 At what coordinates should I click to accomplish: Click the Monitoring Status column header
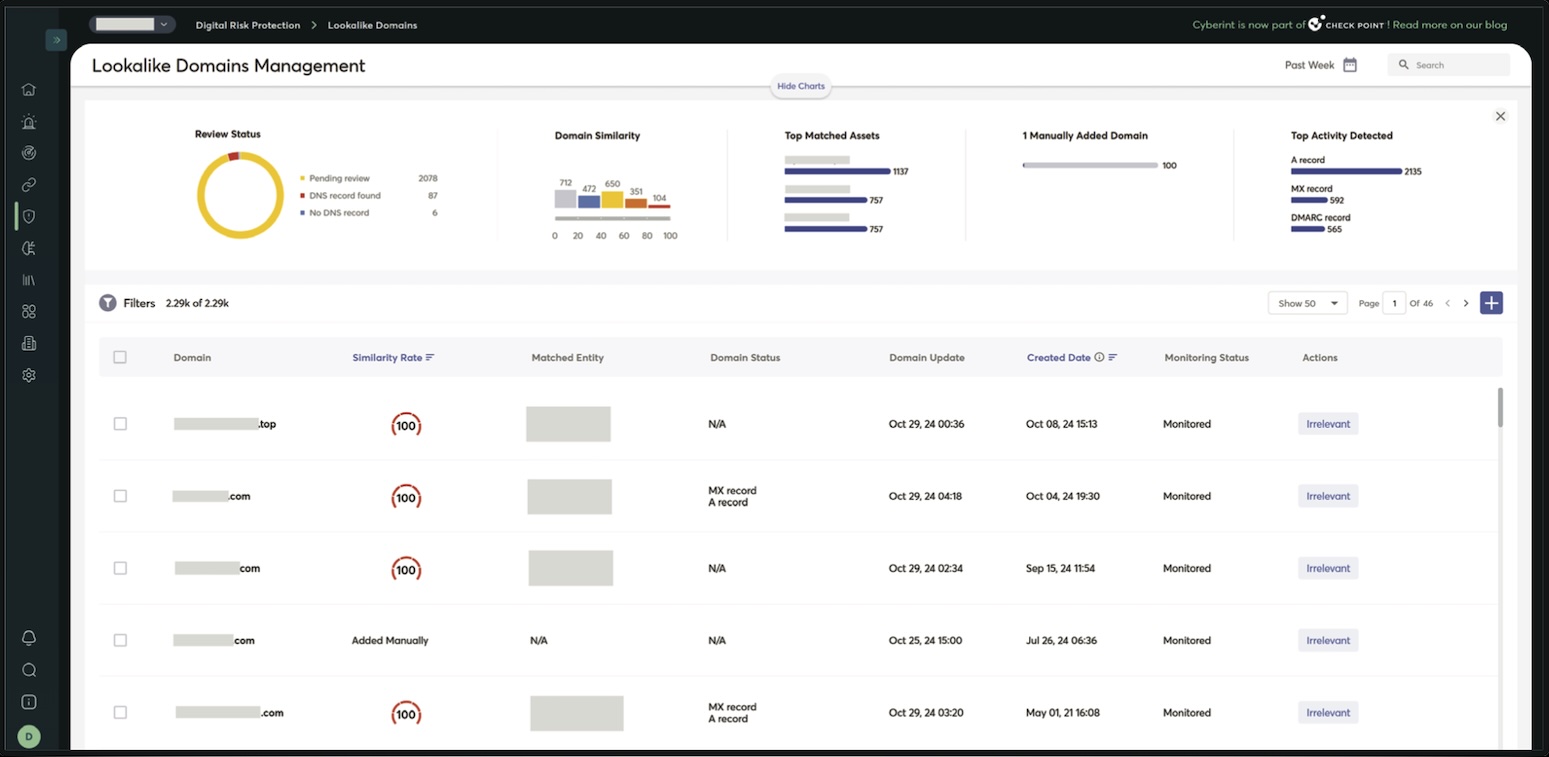point(1206,357)
